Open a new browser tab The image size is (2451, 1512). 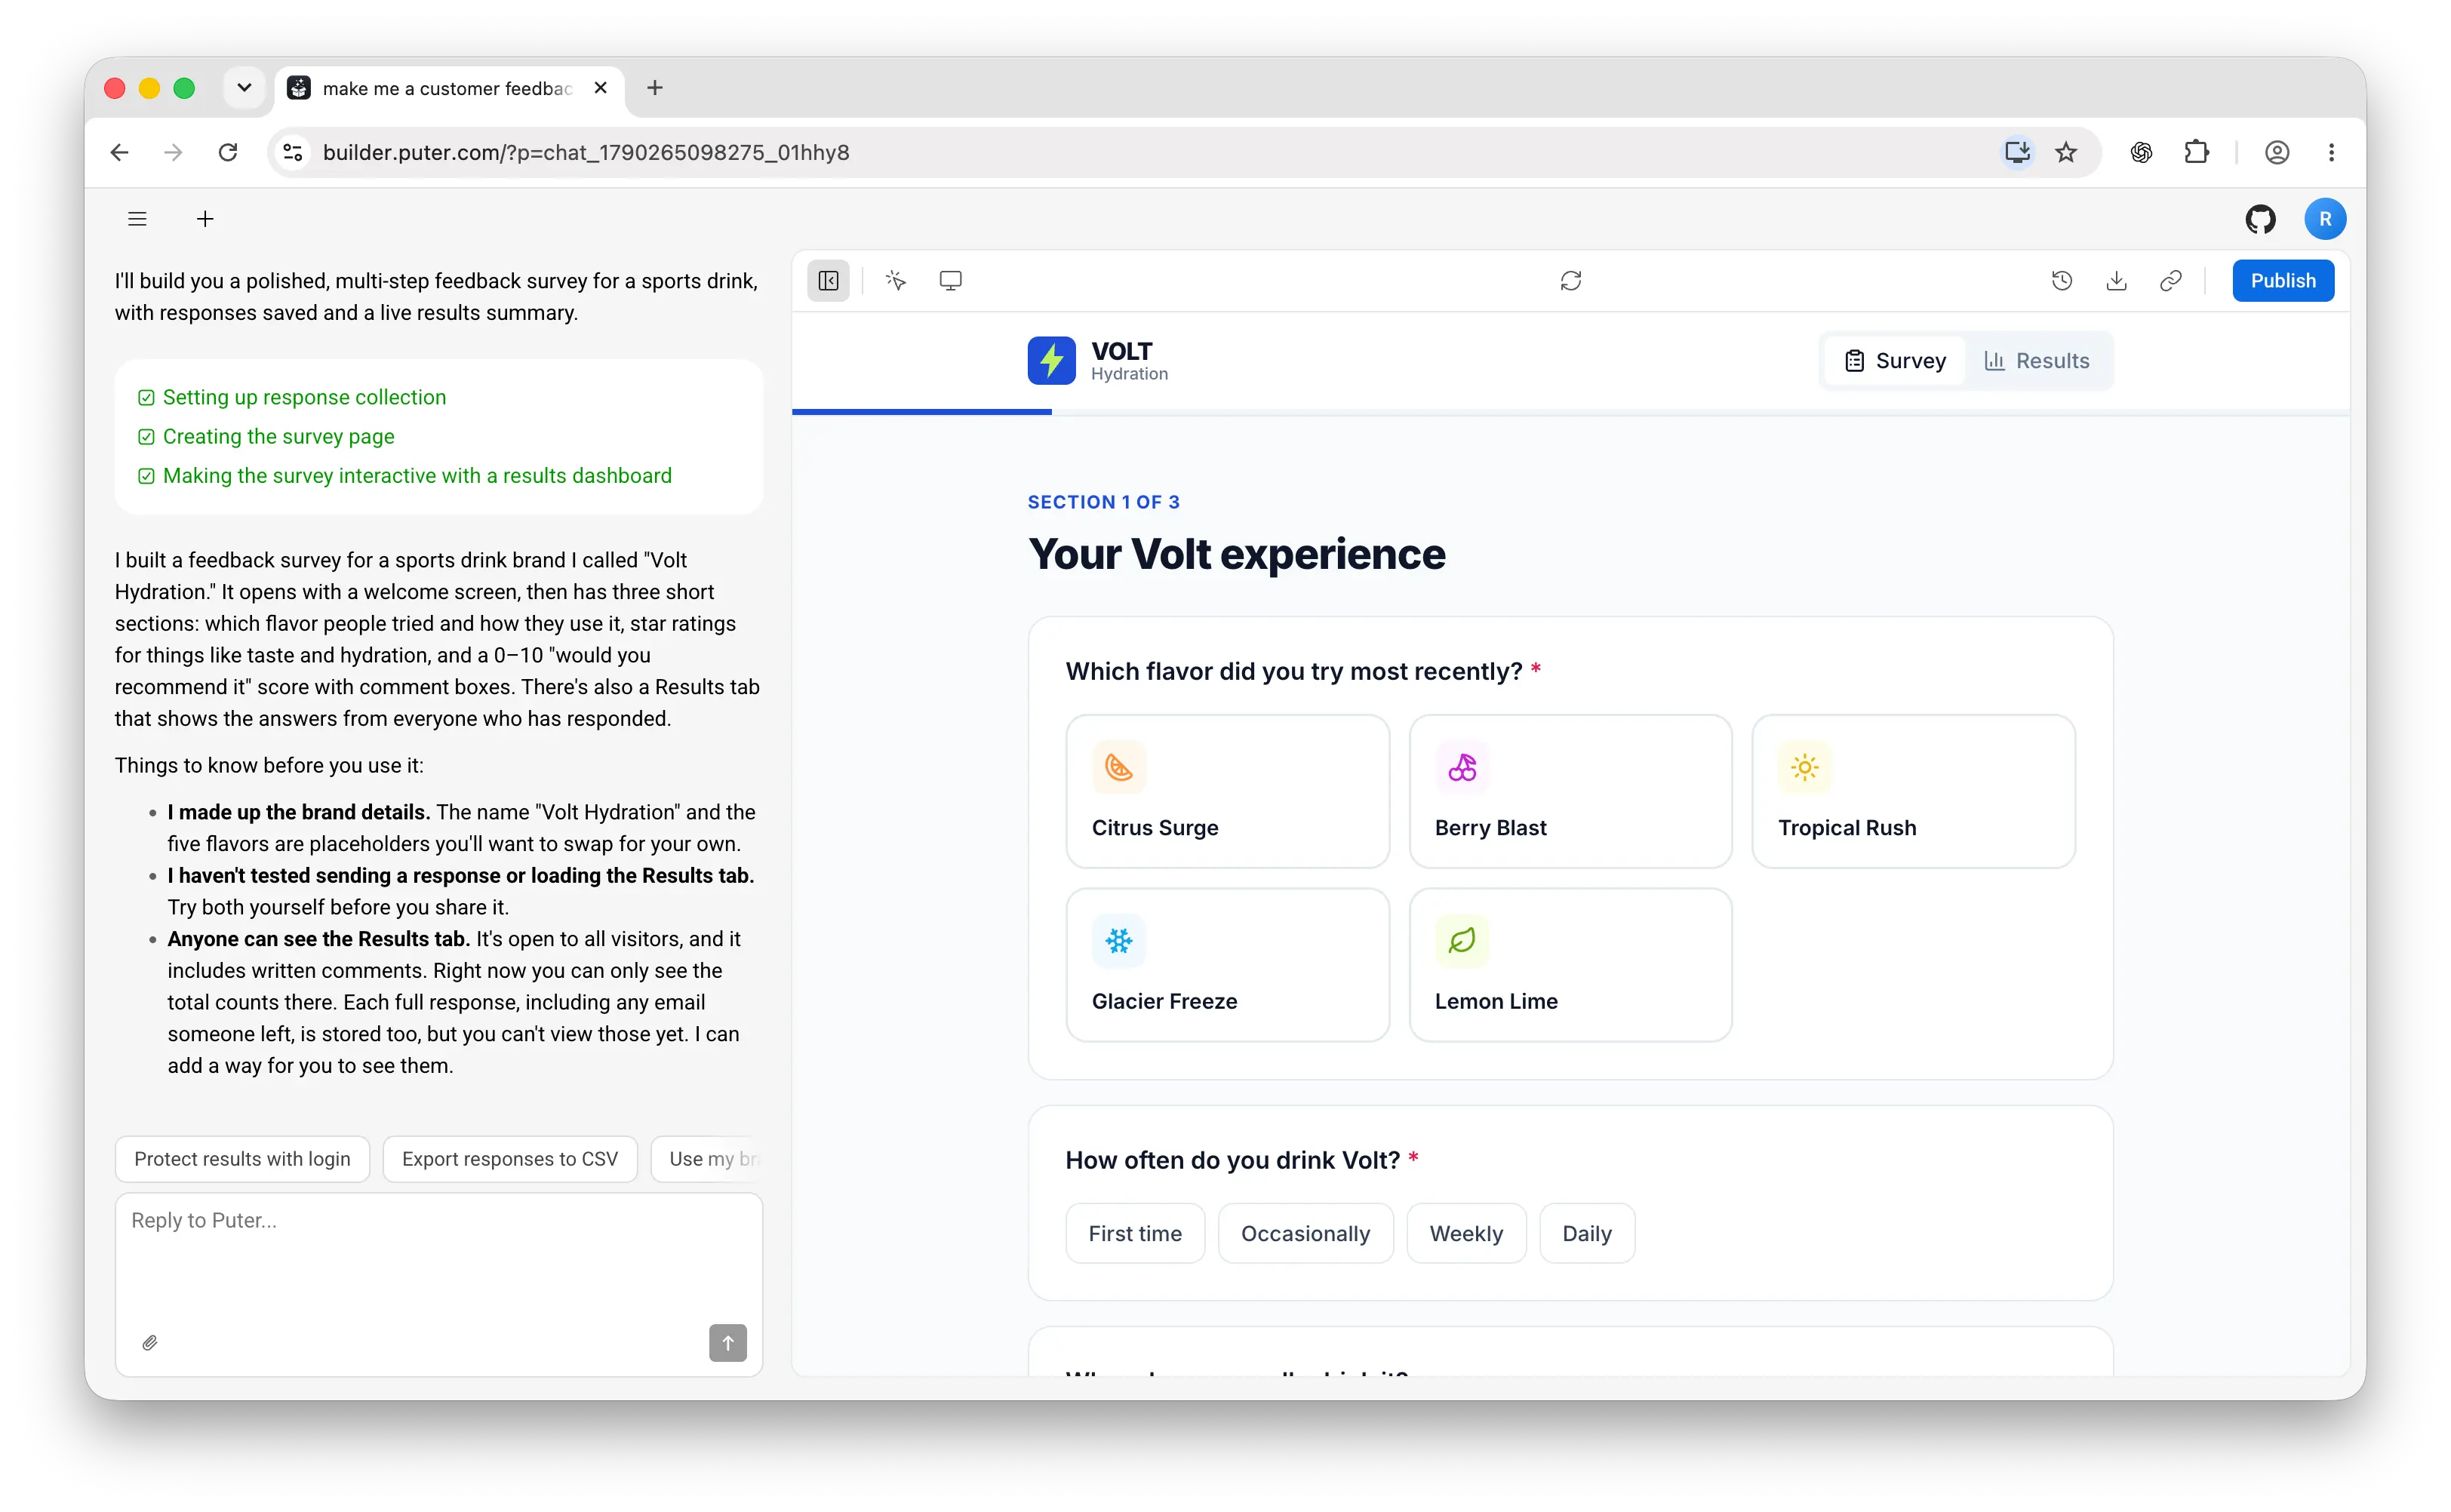click(655, 88)
